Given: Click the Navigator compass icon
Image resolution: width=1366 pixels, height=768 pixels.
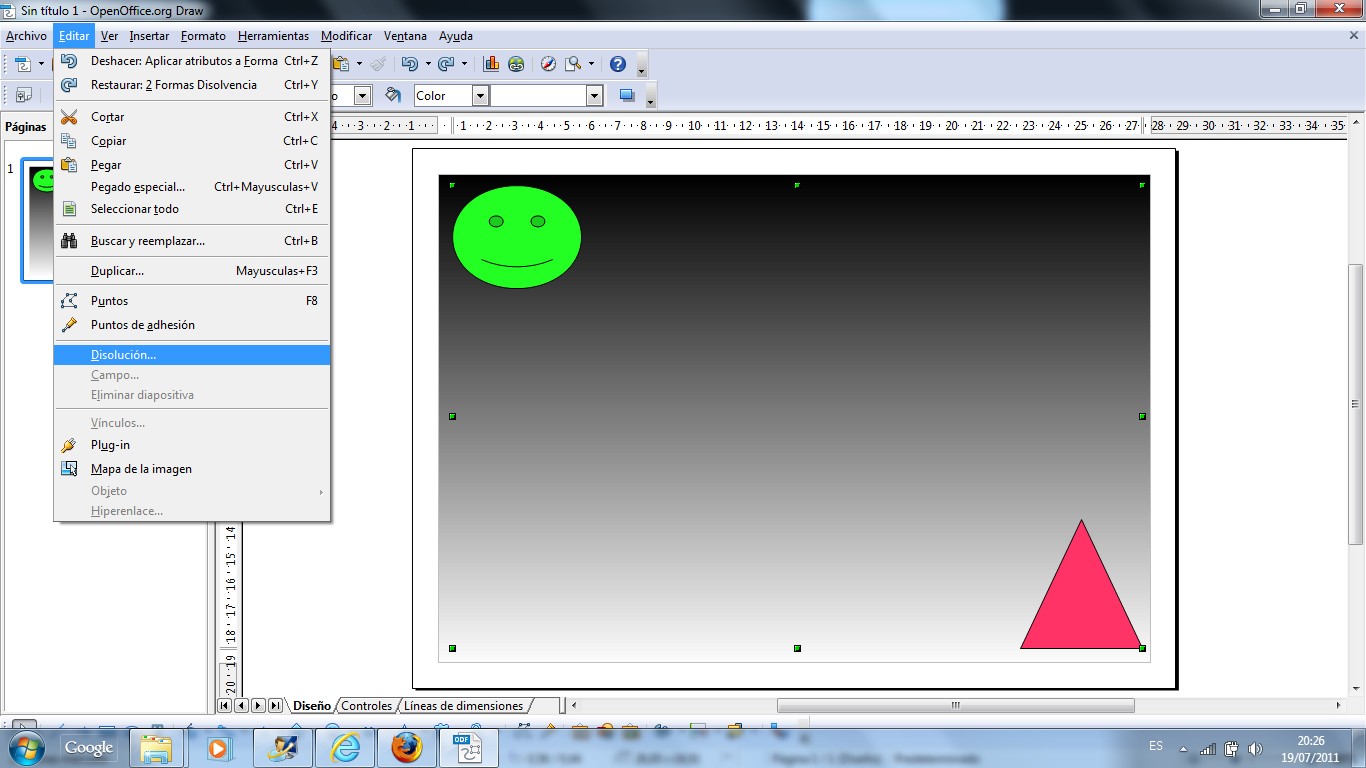Looking at the screenshot, I should pos(548,64).
